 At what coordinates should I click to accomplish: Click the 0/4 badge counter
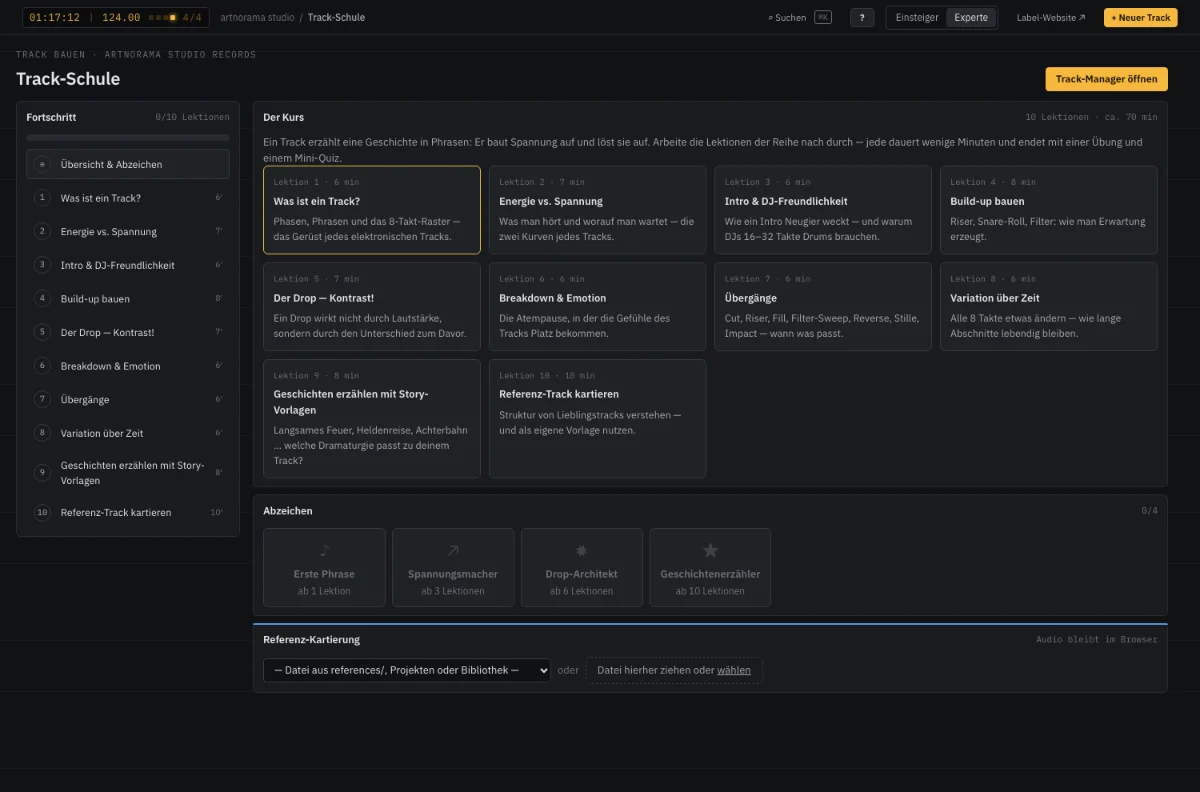tap(1149, 511)
